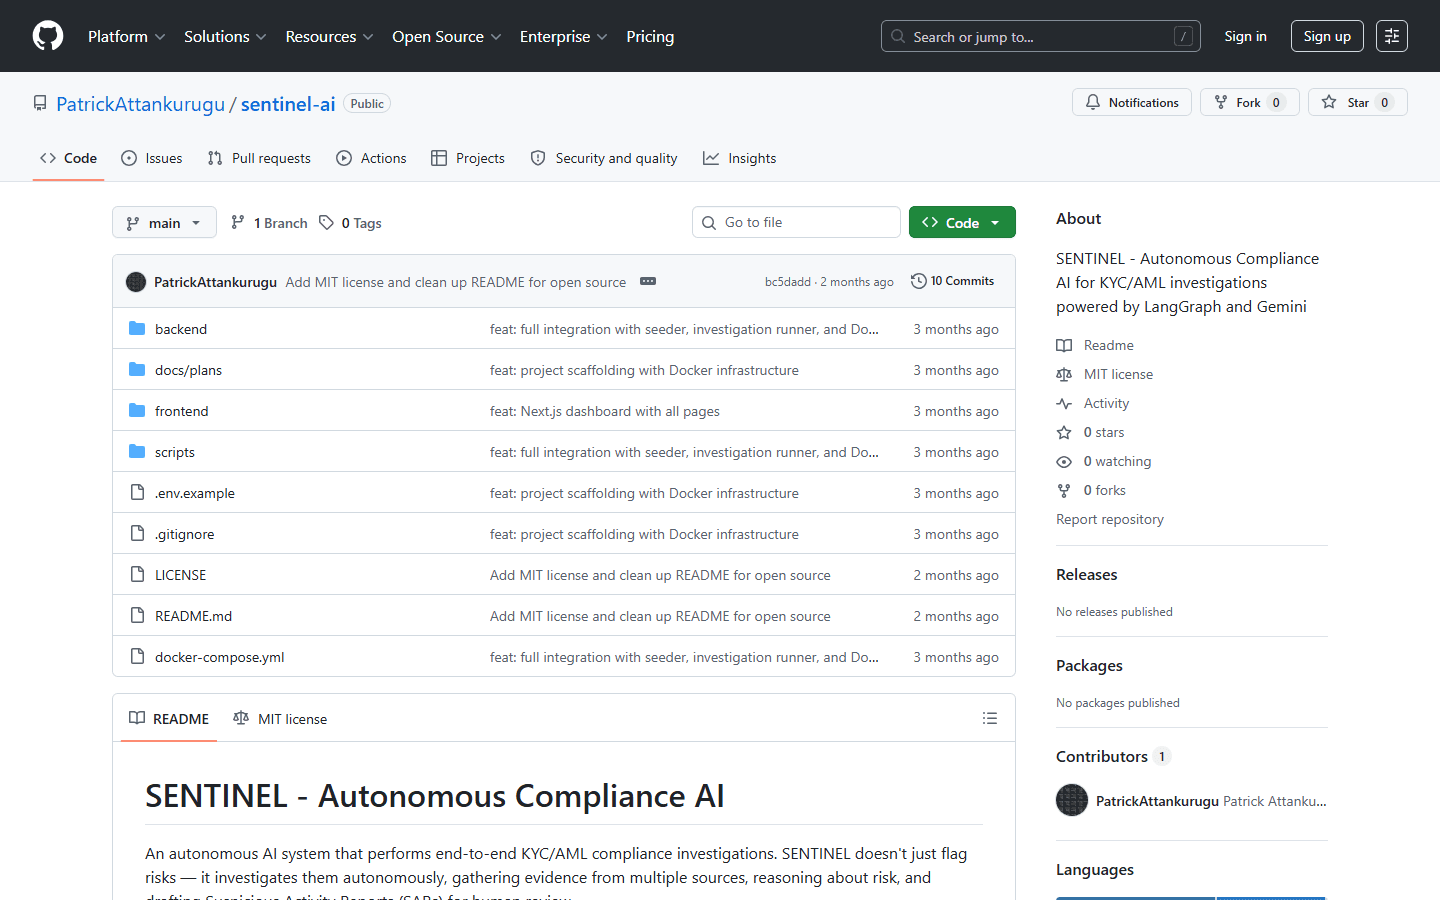Click the fork icon in the Fork button

coord(1221,102)
